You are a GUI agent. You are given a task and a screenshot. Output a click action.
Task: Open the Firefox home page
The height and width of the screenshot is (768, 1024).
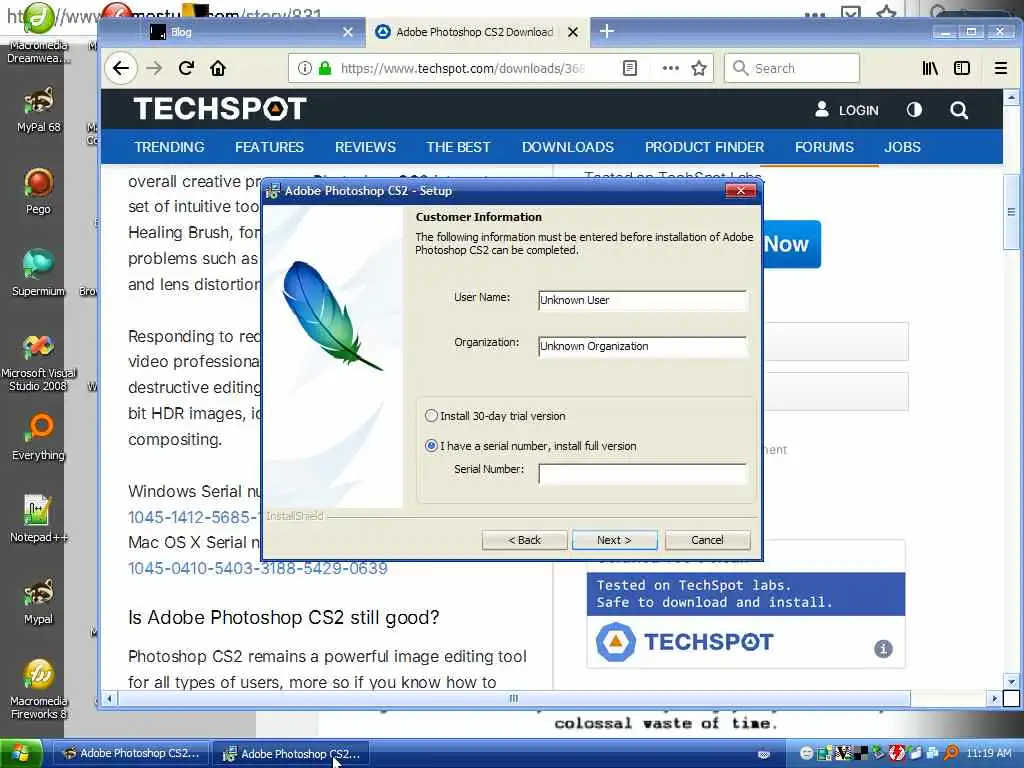coord(218,68)
